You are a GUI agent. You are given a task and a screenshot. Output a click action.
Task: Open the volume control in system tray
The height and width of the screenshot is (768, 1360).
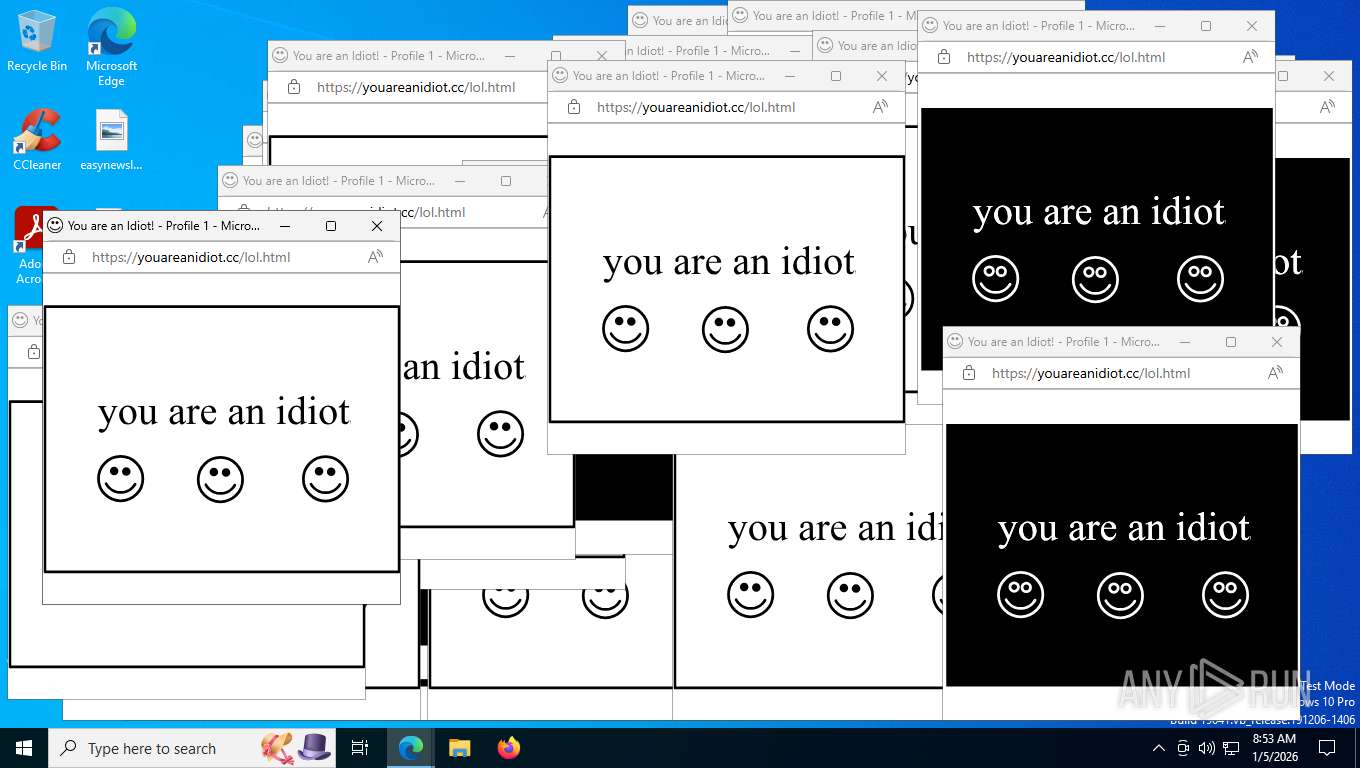1206,748
